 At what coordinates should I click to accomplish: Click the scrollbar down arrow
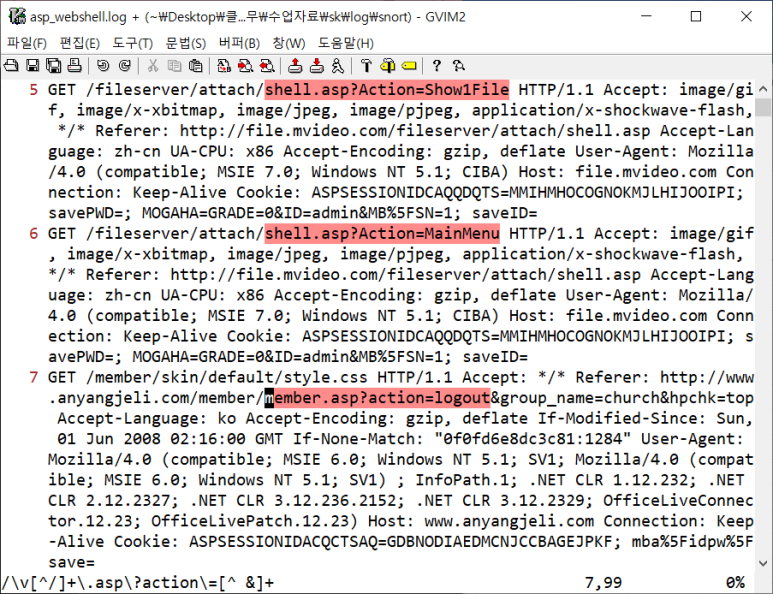(763, 563)
